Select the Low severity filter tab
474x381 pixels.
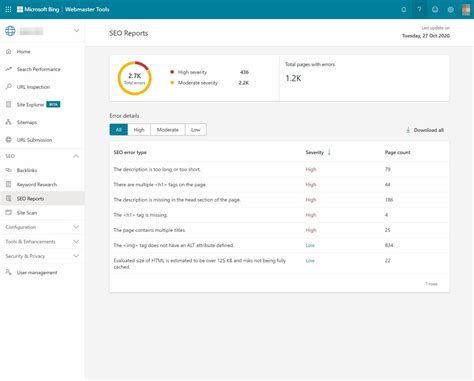coord(196,130)
